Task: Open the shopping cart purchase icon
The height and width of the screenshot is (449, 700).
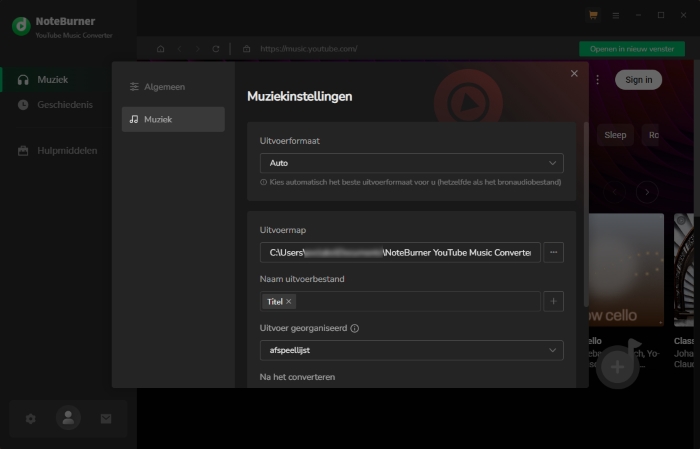Action: (x=593, y=16)
